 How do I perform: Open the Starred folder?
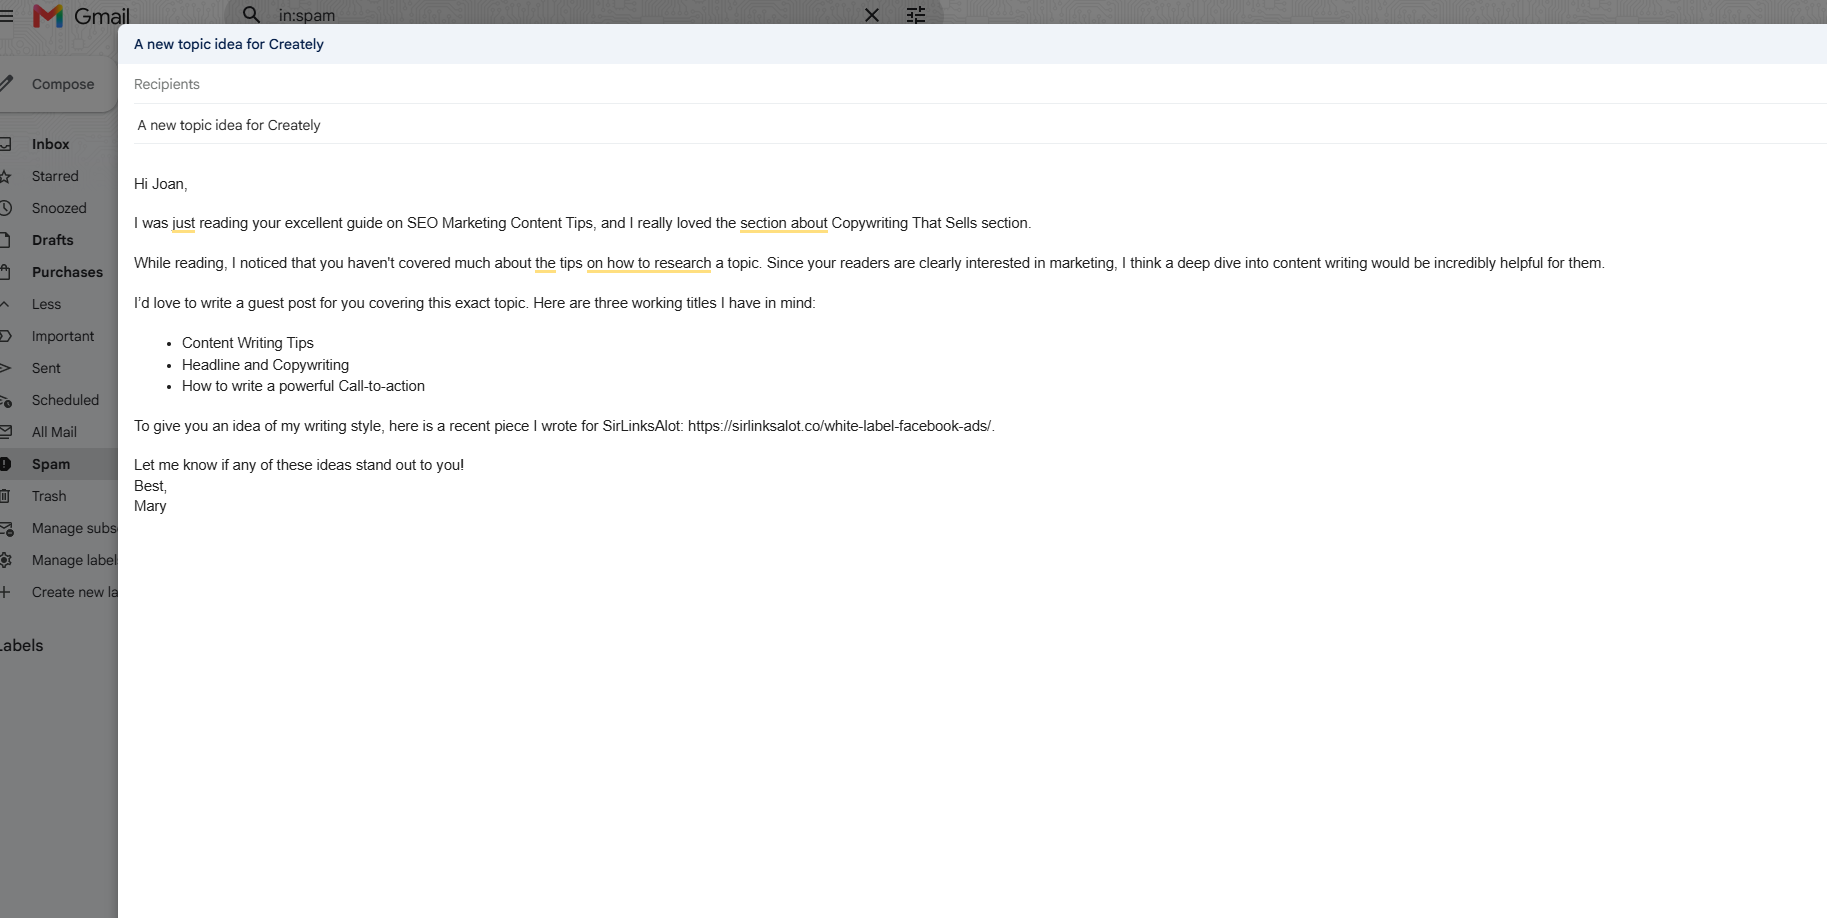[55, 176]
